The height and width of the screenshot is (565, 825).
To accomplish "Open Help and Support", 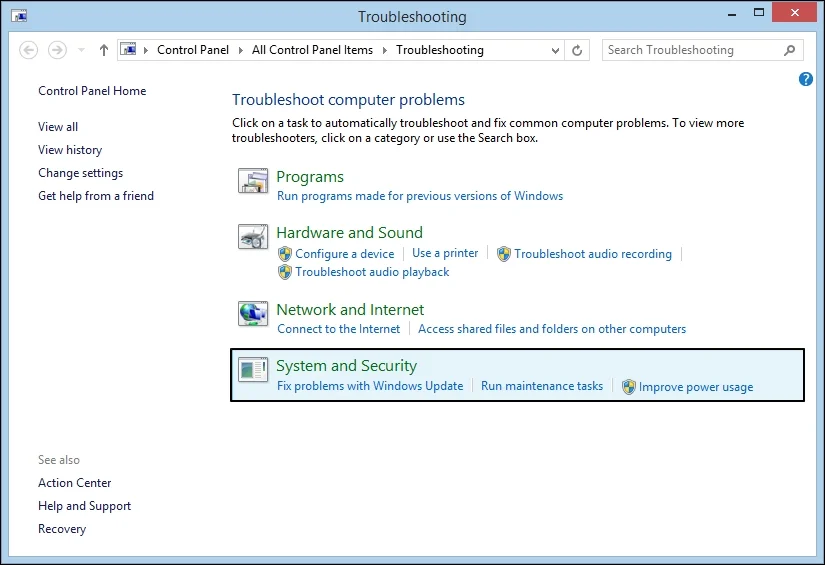I will click(x=84, y=506).
